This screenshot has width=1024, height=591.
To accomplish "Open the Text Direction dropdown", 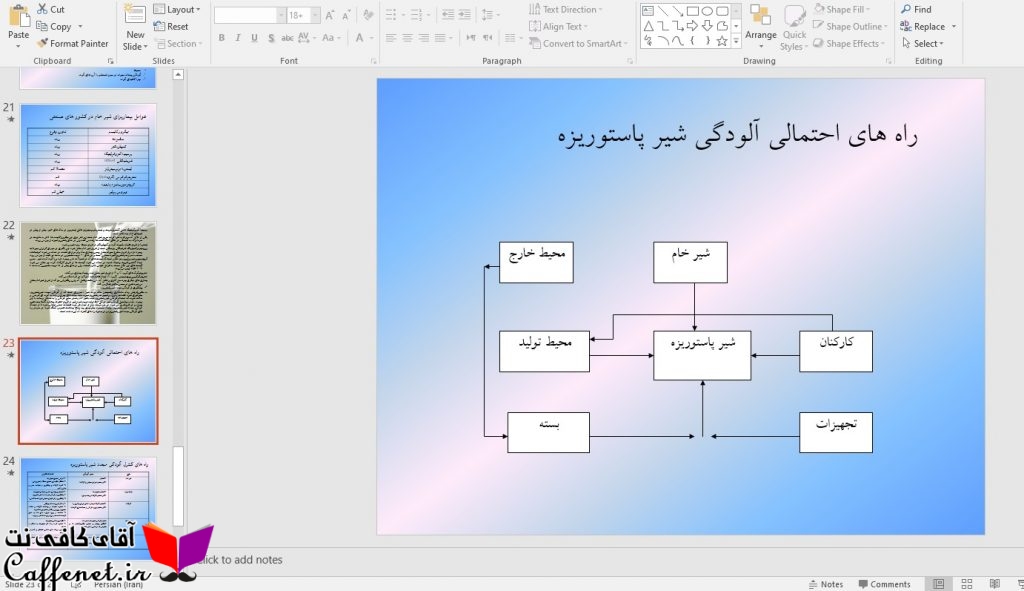I will click(x=566, y=9).
